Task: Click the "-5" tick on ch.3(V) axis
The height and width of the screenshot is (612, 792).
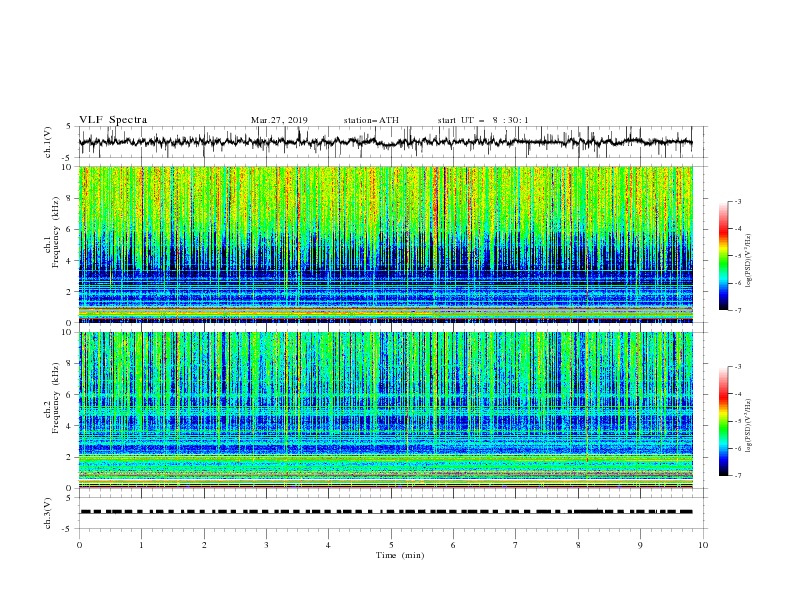Action: point(68,529)
